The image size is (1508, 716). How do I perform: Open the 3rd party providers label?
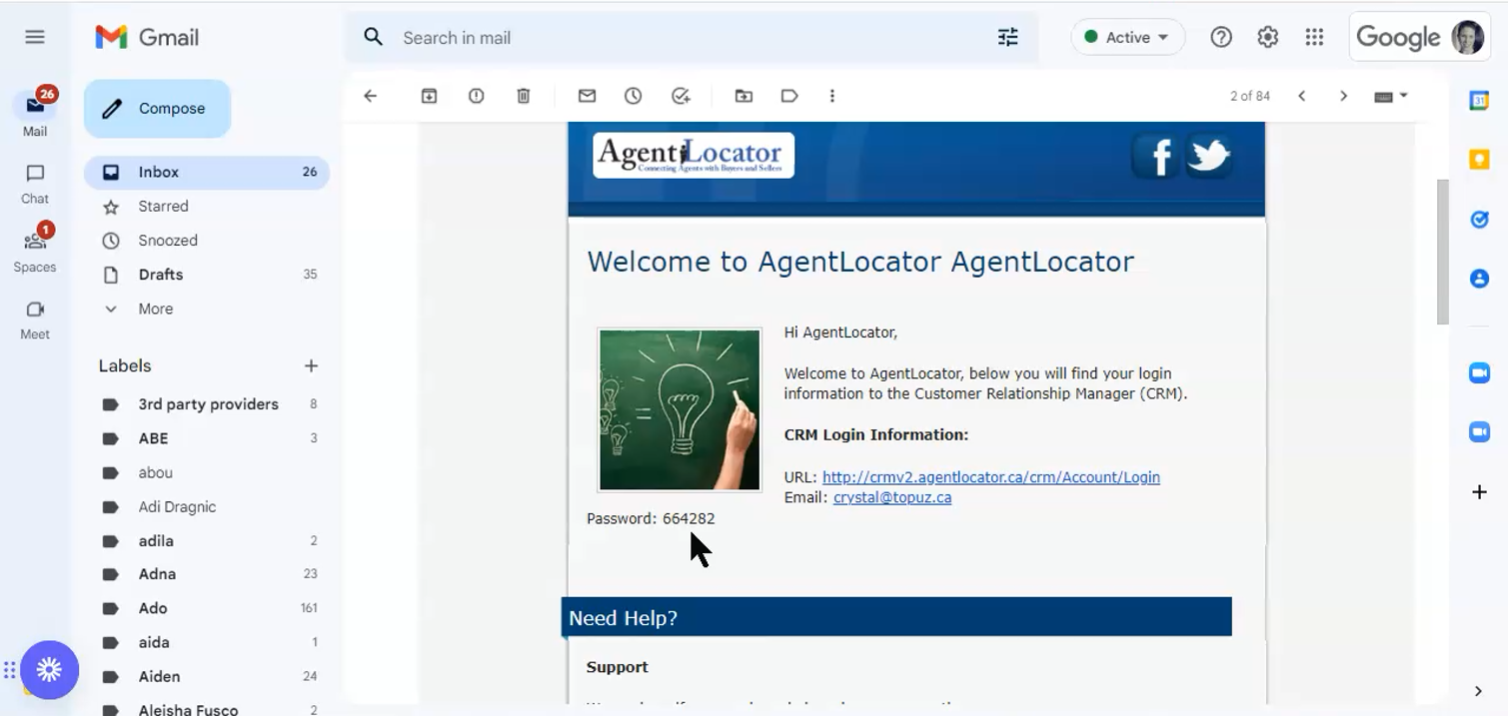pos(207,404)
